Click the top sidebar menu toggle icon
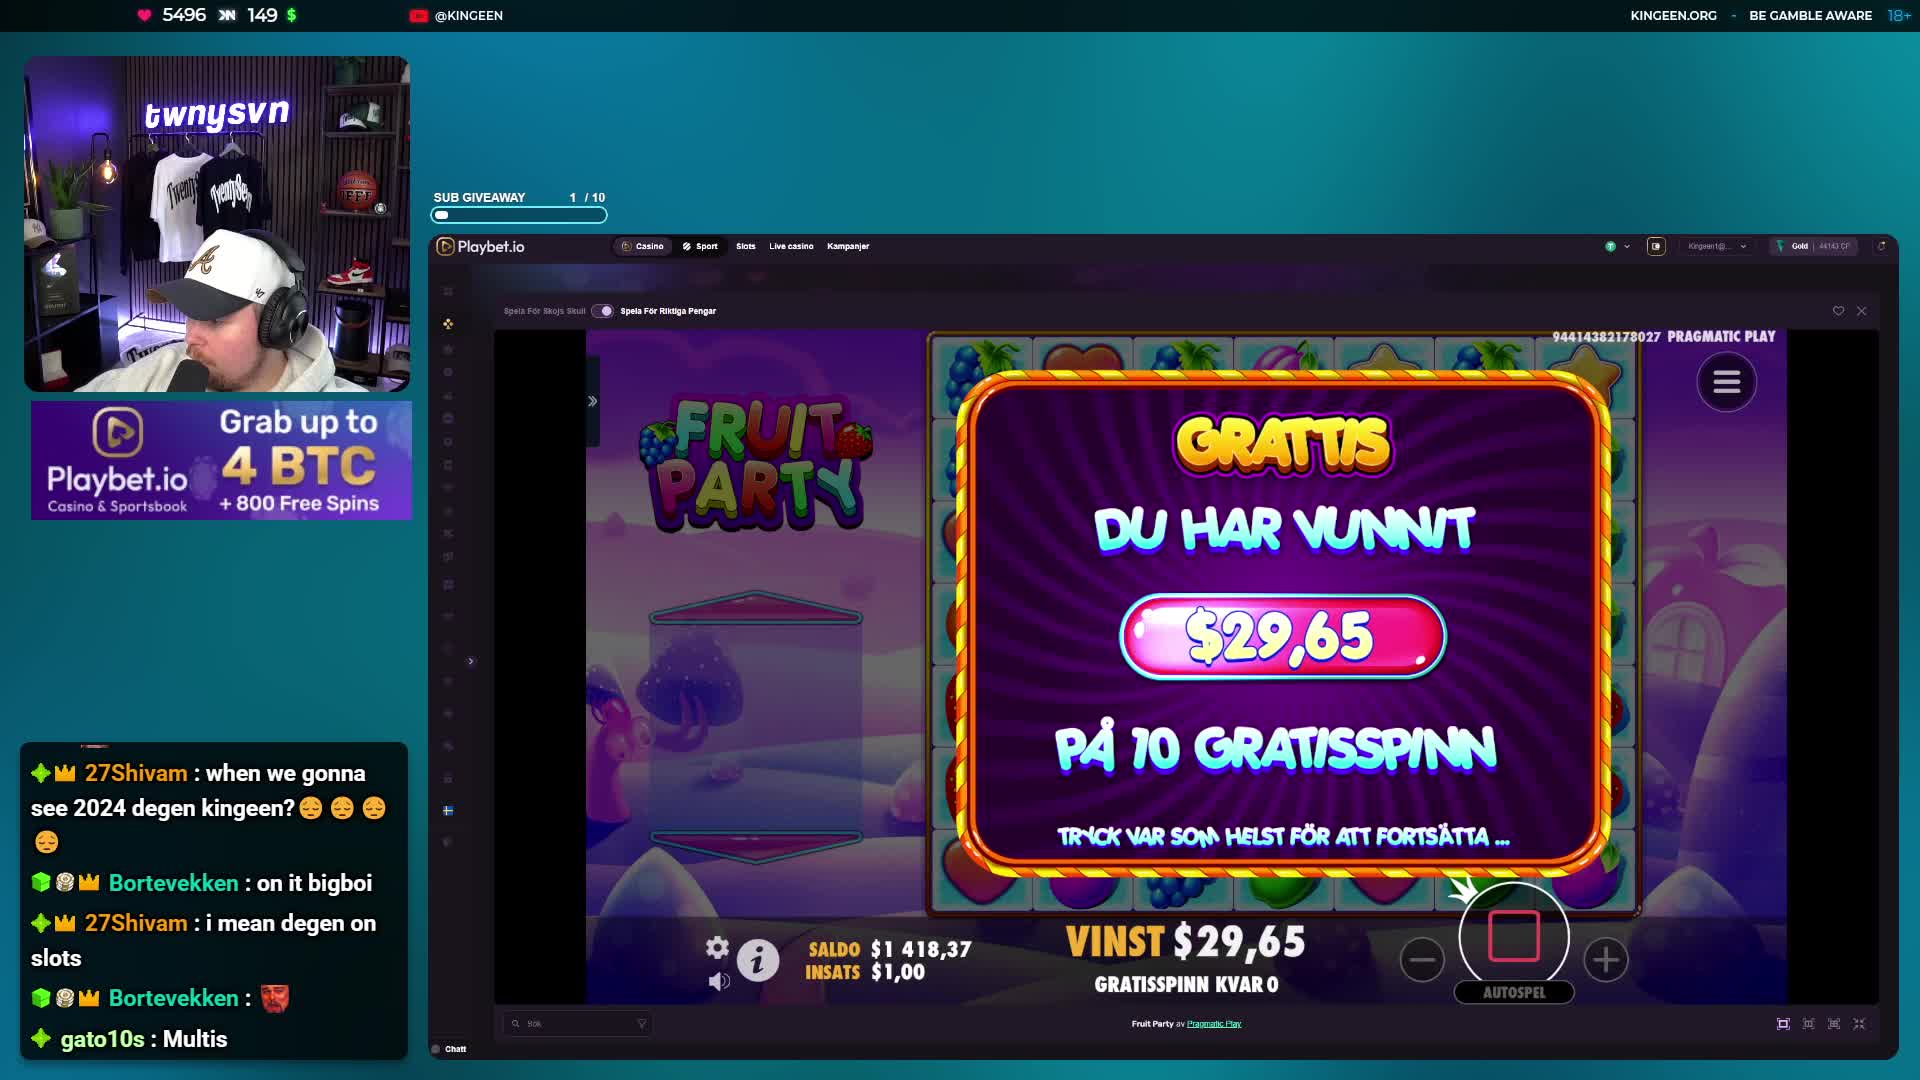 [x=448, y=291]
